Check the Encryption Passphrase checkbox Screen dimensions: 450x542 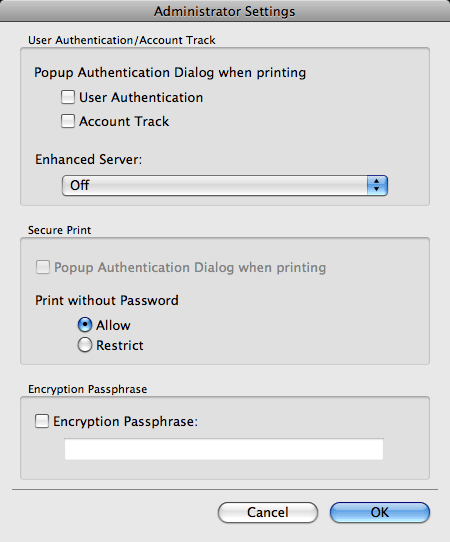click(x=42, y=421)
